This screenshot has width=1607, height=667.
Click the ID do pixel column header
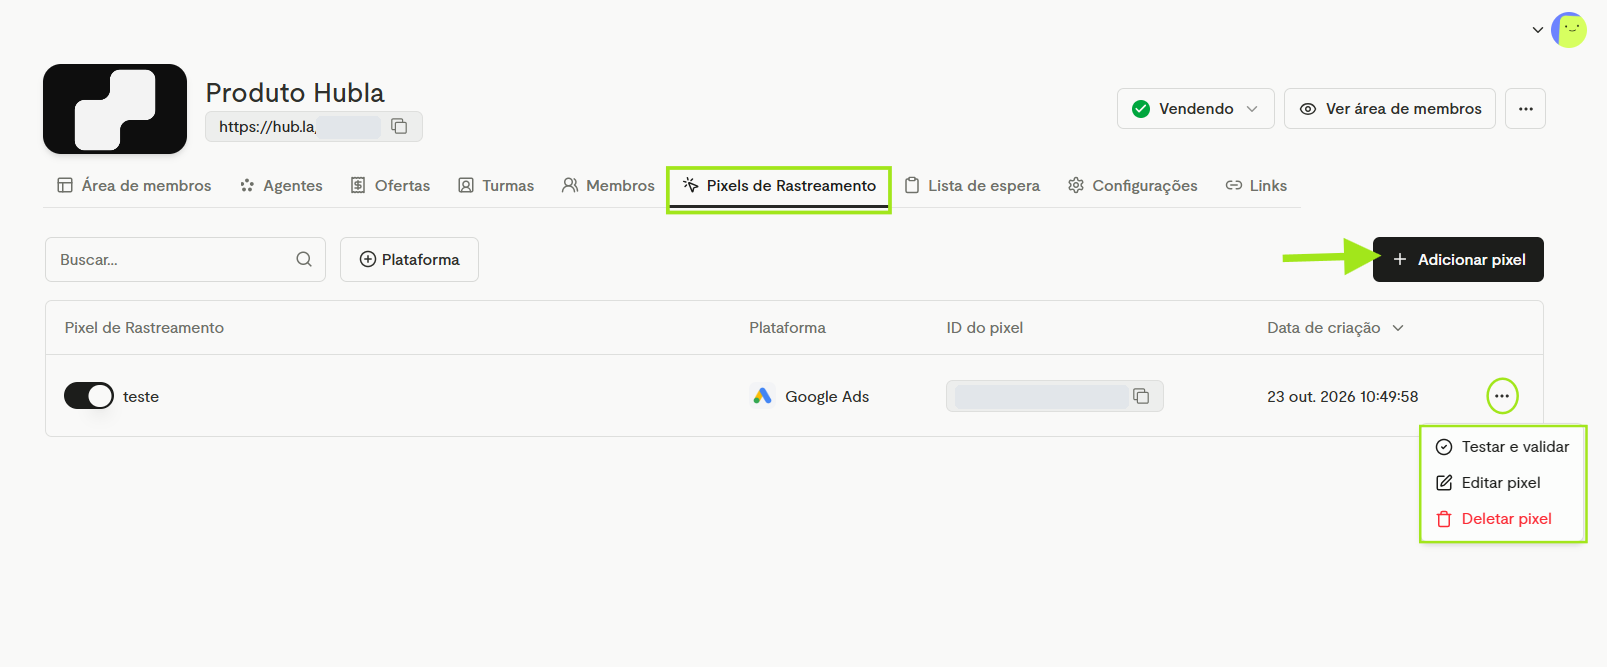(x=985, y=328)
